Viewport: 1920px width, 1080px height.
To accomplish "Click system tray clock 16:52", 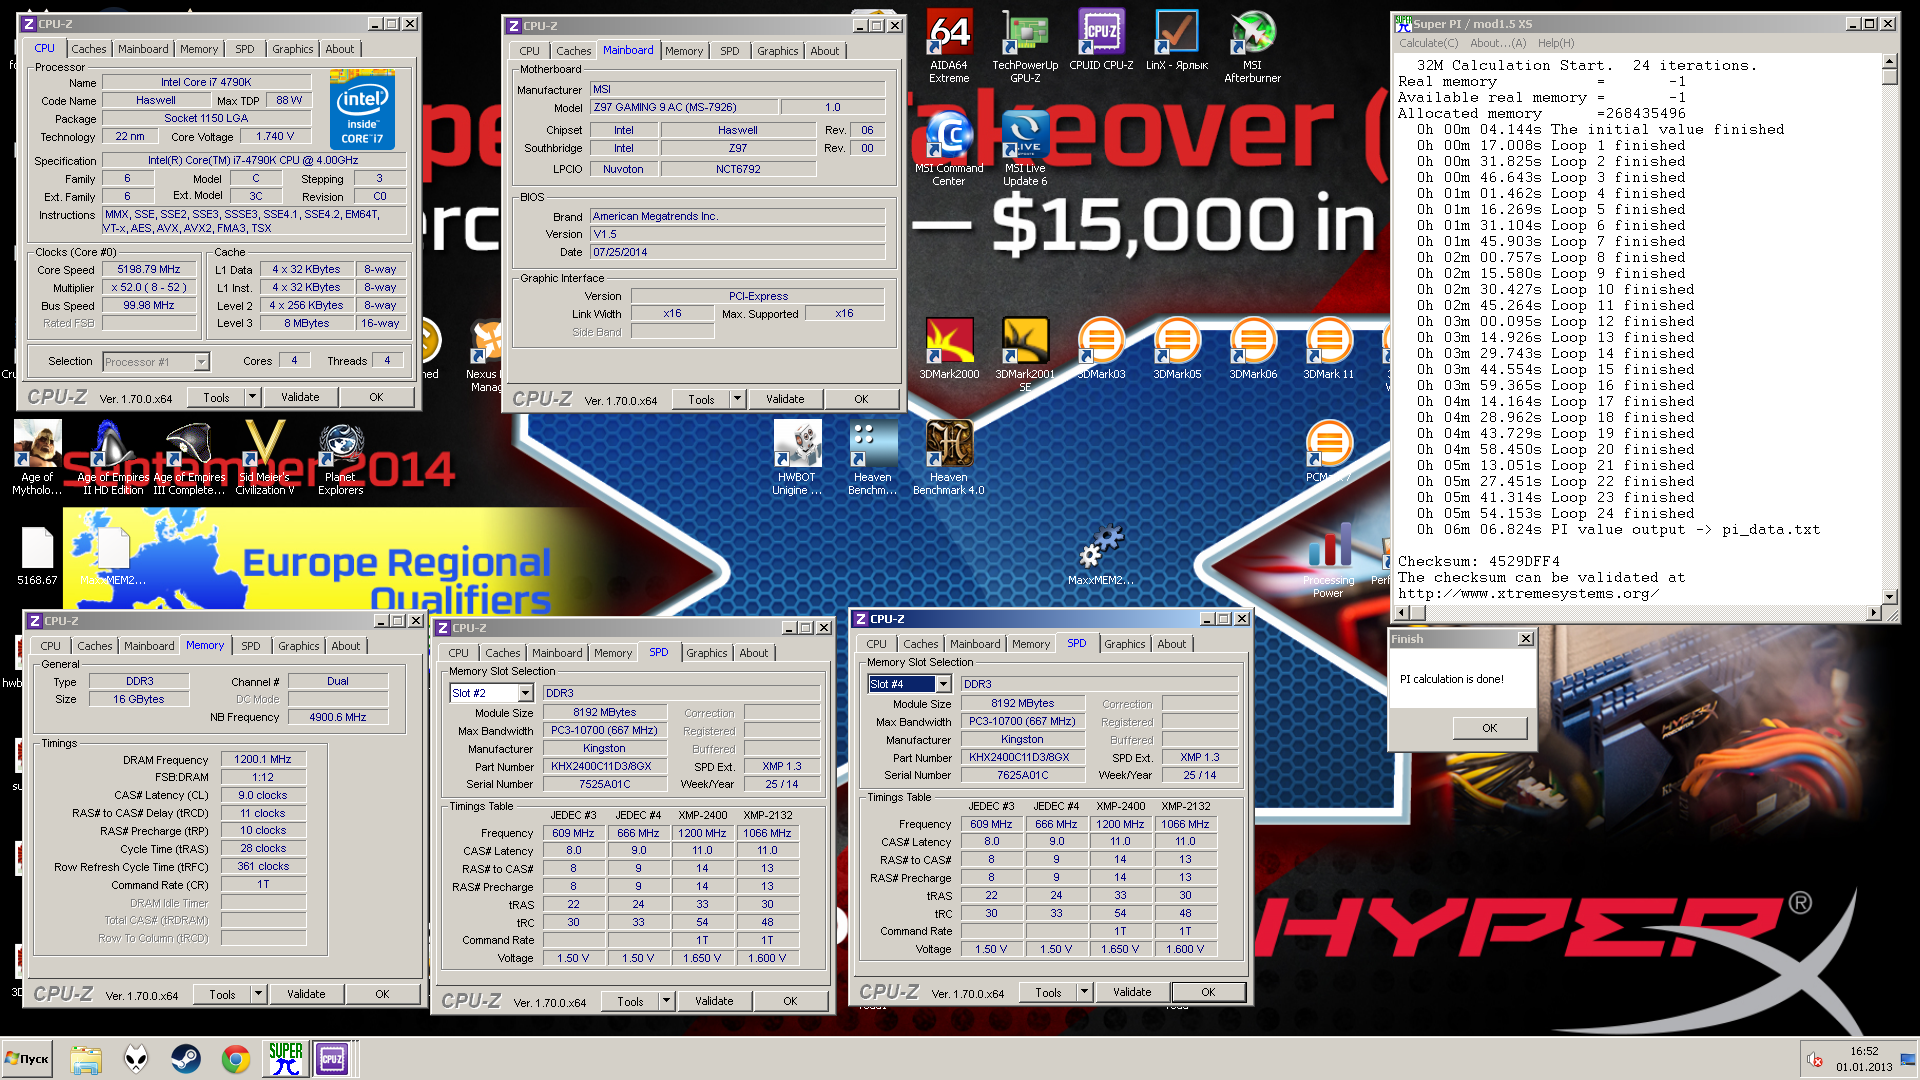I will tap(1864, 1051).
